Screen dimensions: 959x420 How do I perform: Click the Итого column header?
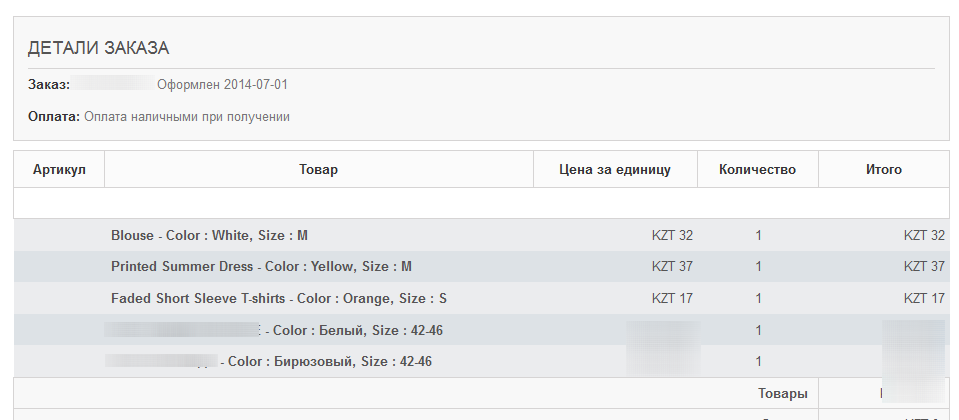[x=884, y=170]
